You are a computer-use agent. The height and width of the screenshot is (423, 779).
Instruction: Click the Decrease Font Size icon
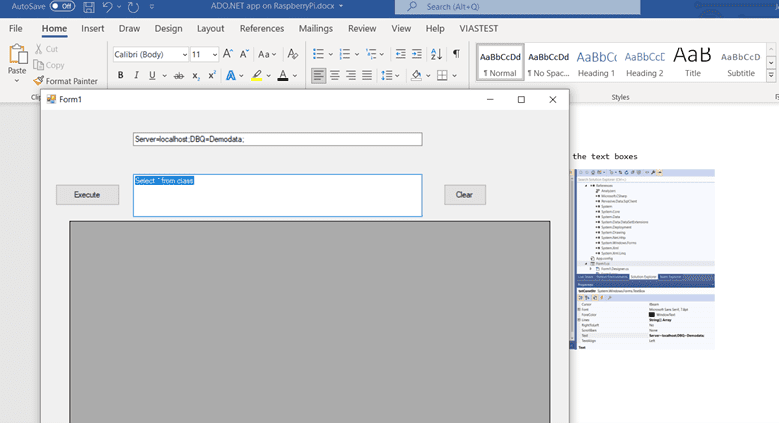pos(244,54)
